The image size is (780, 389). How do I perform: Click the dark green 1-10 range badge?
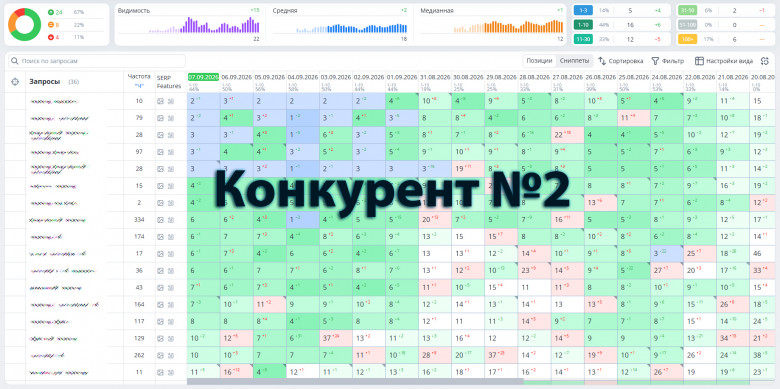coord(584,25)
